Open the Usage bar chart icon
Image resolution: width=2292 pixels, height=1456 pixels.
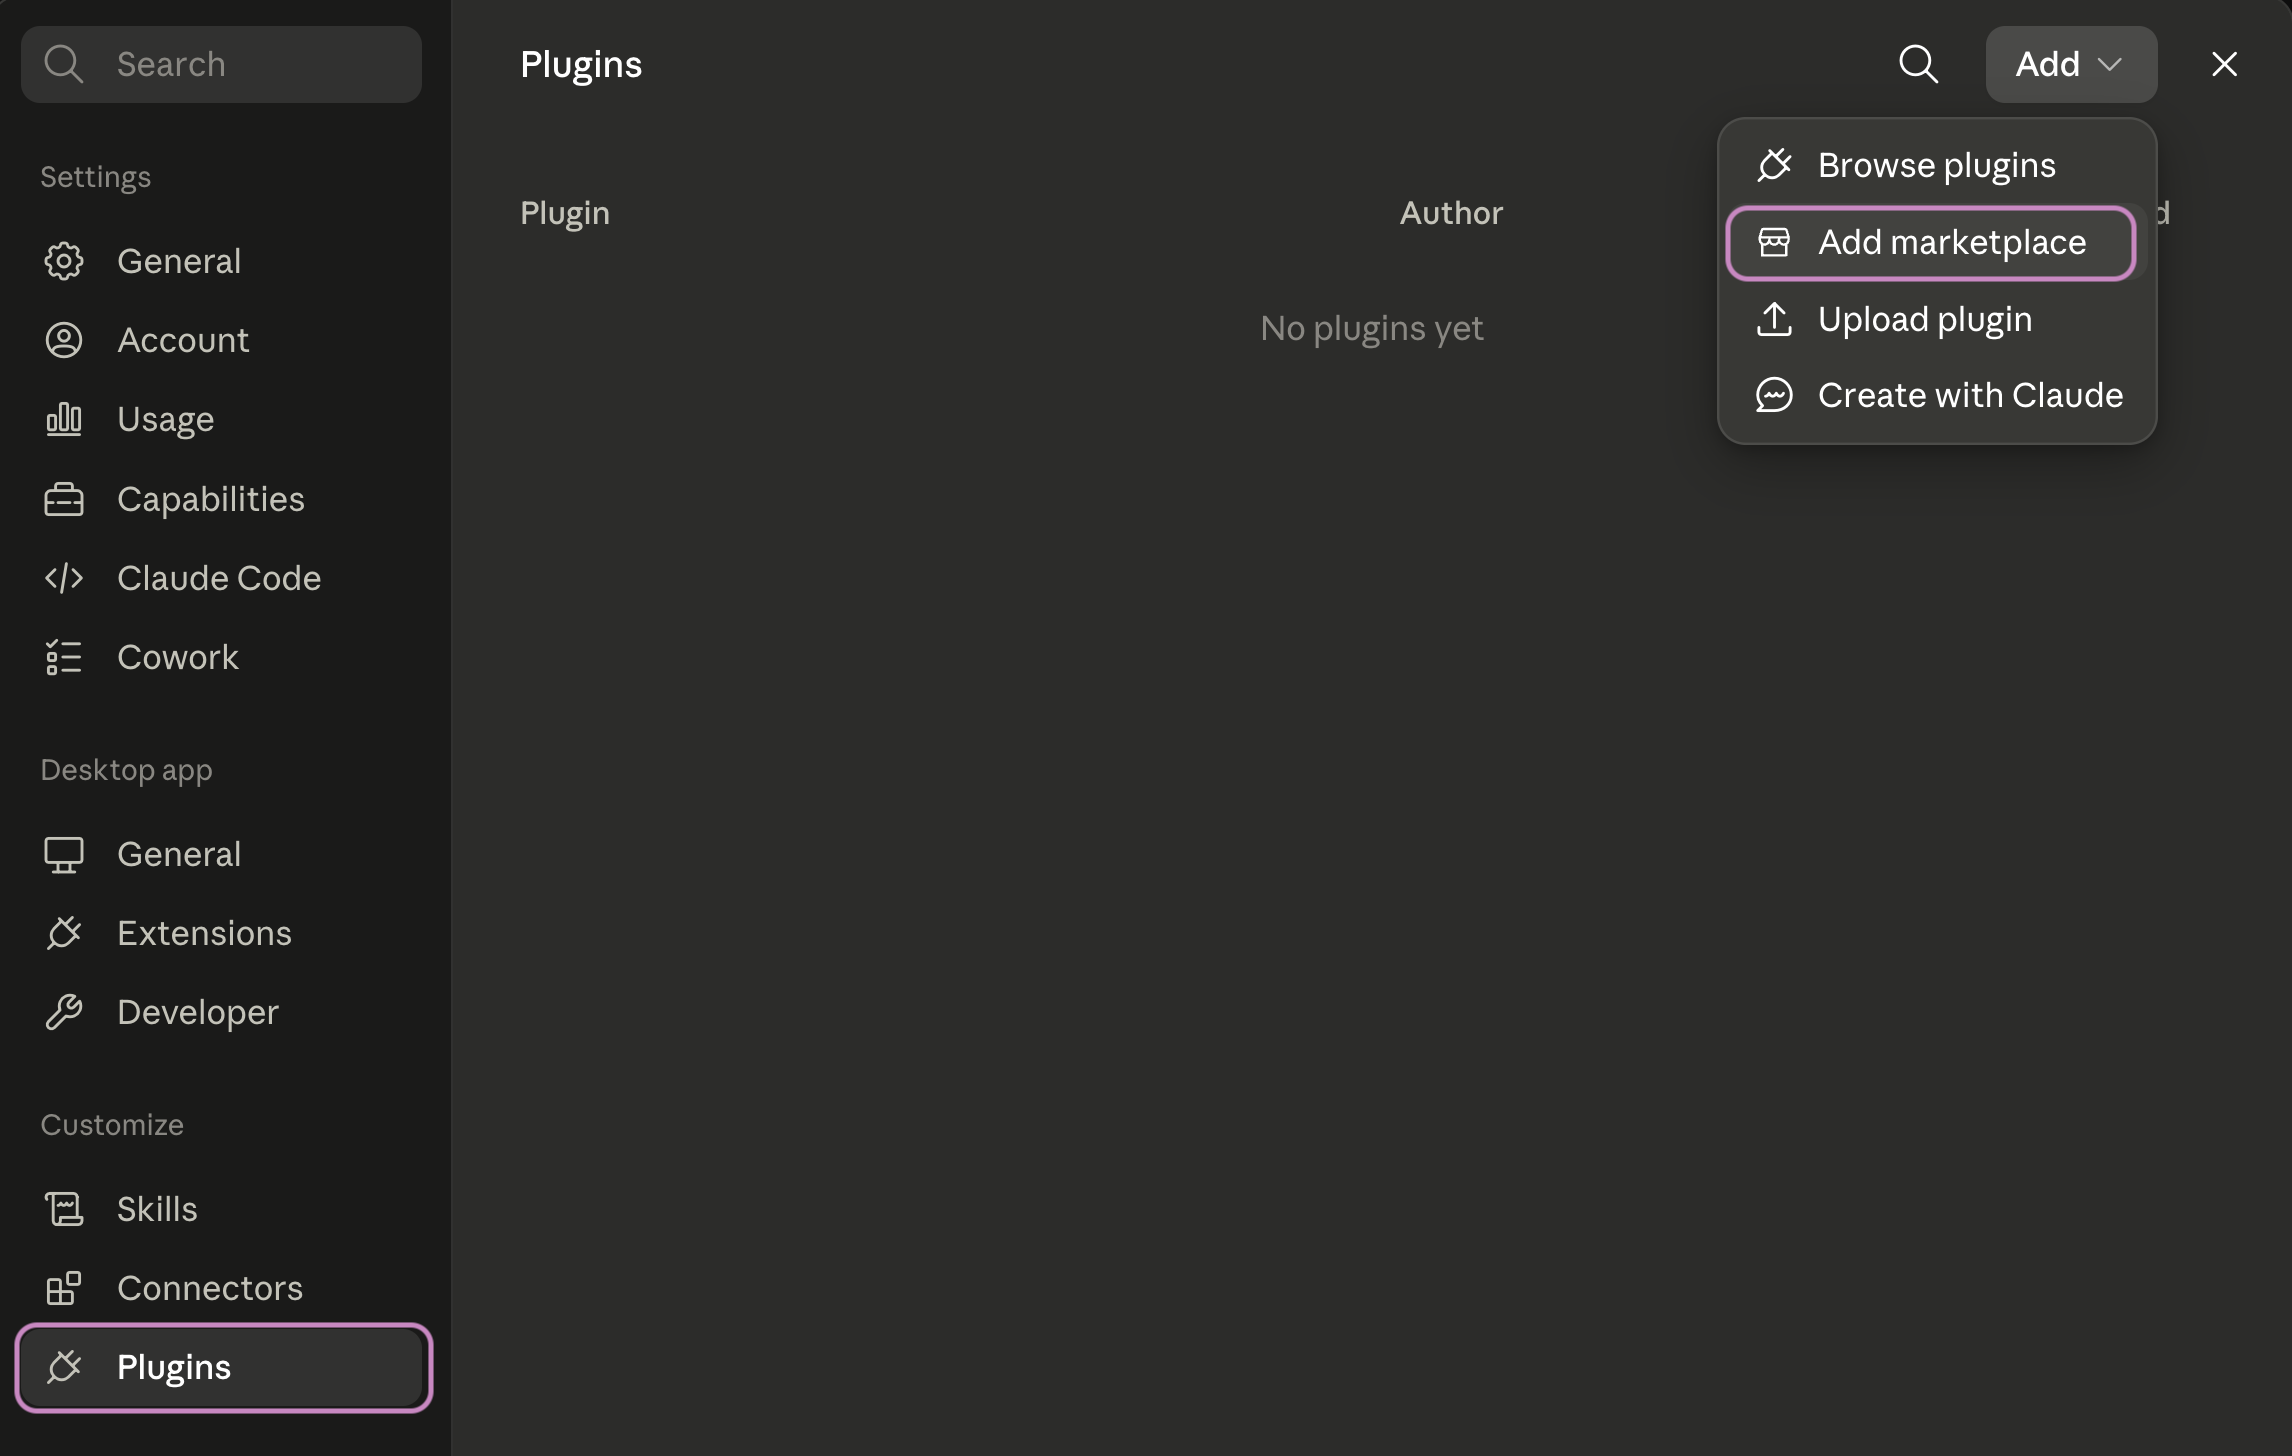click(x=64, y=419)
